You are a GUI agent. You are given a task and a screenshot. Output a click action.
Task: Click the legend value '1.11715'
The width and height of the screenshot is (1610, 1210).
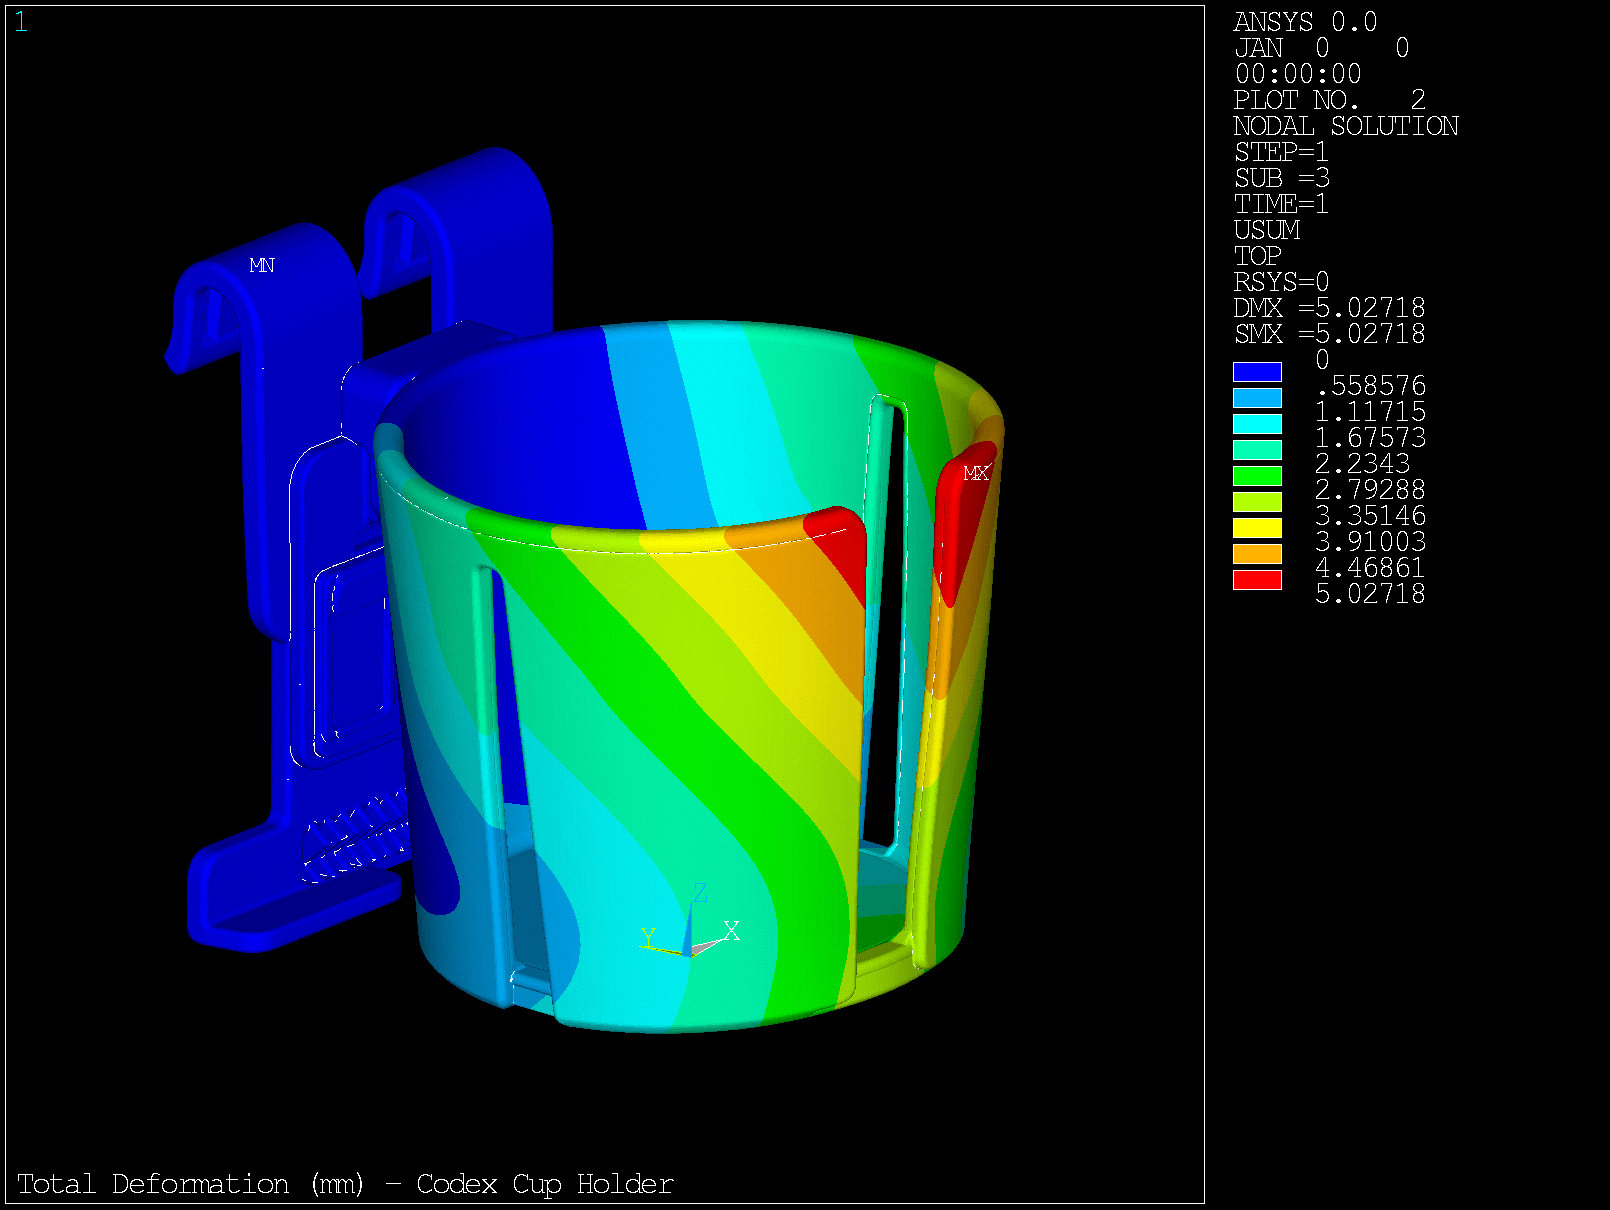point(1370,412)
